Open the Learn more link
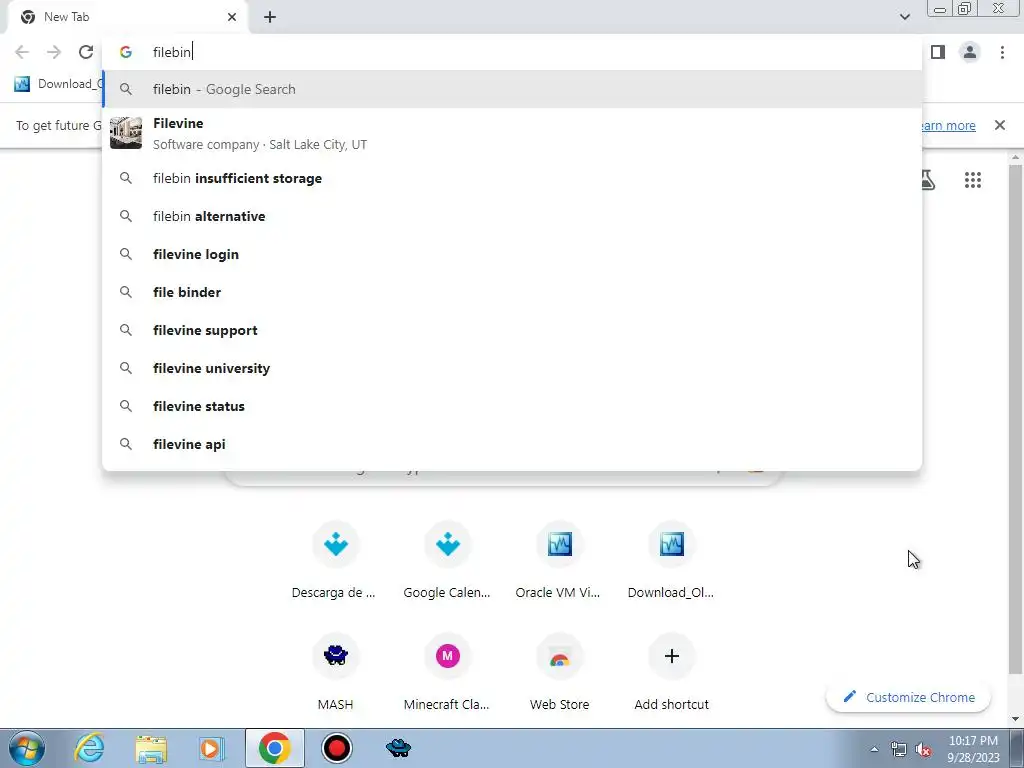 (948, 125)
